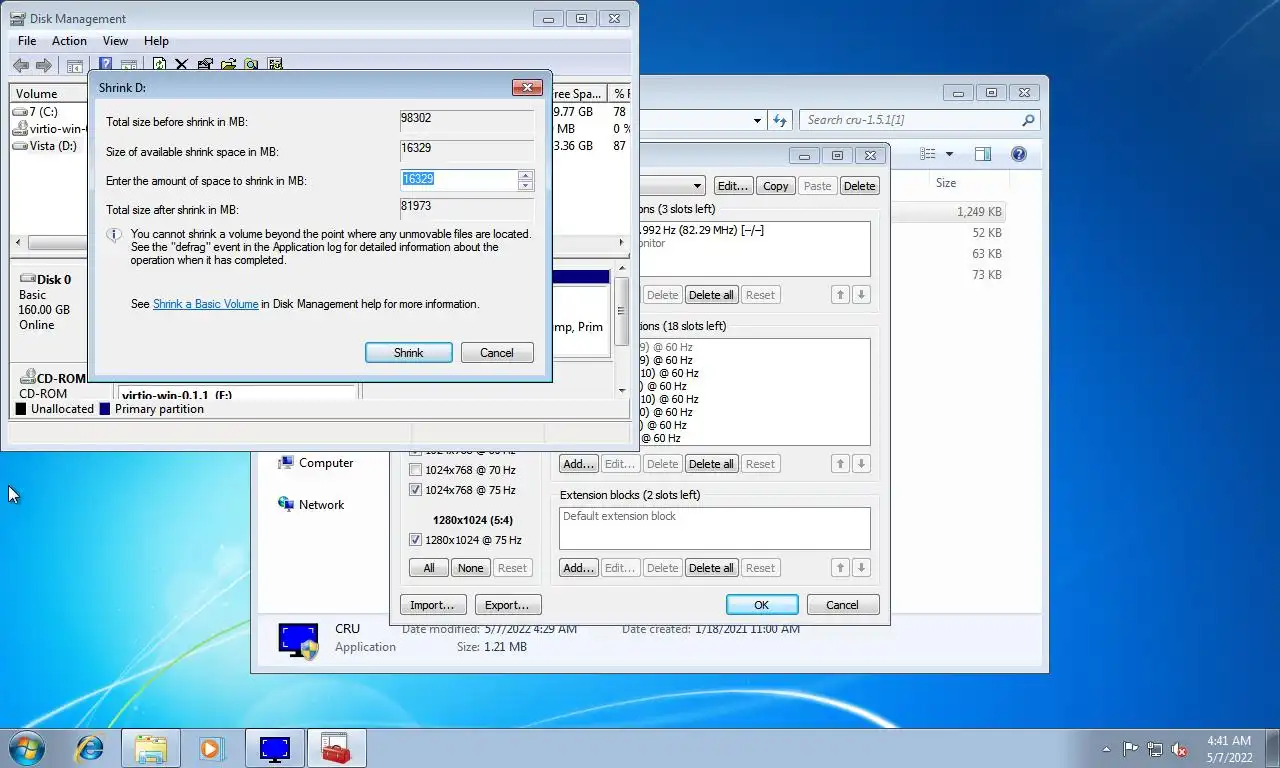1280x768 pixels.
Task: Select Network in the Explorer navigation pane
Action: pos(321,505)
